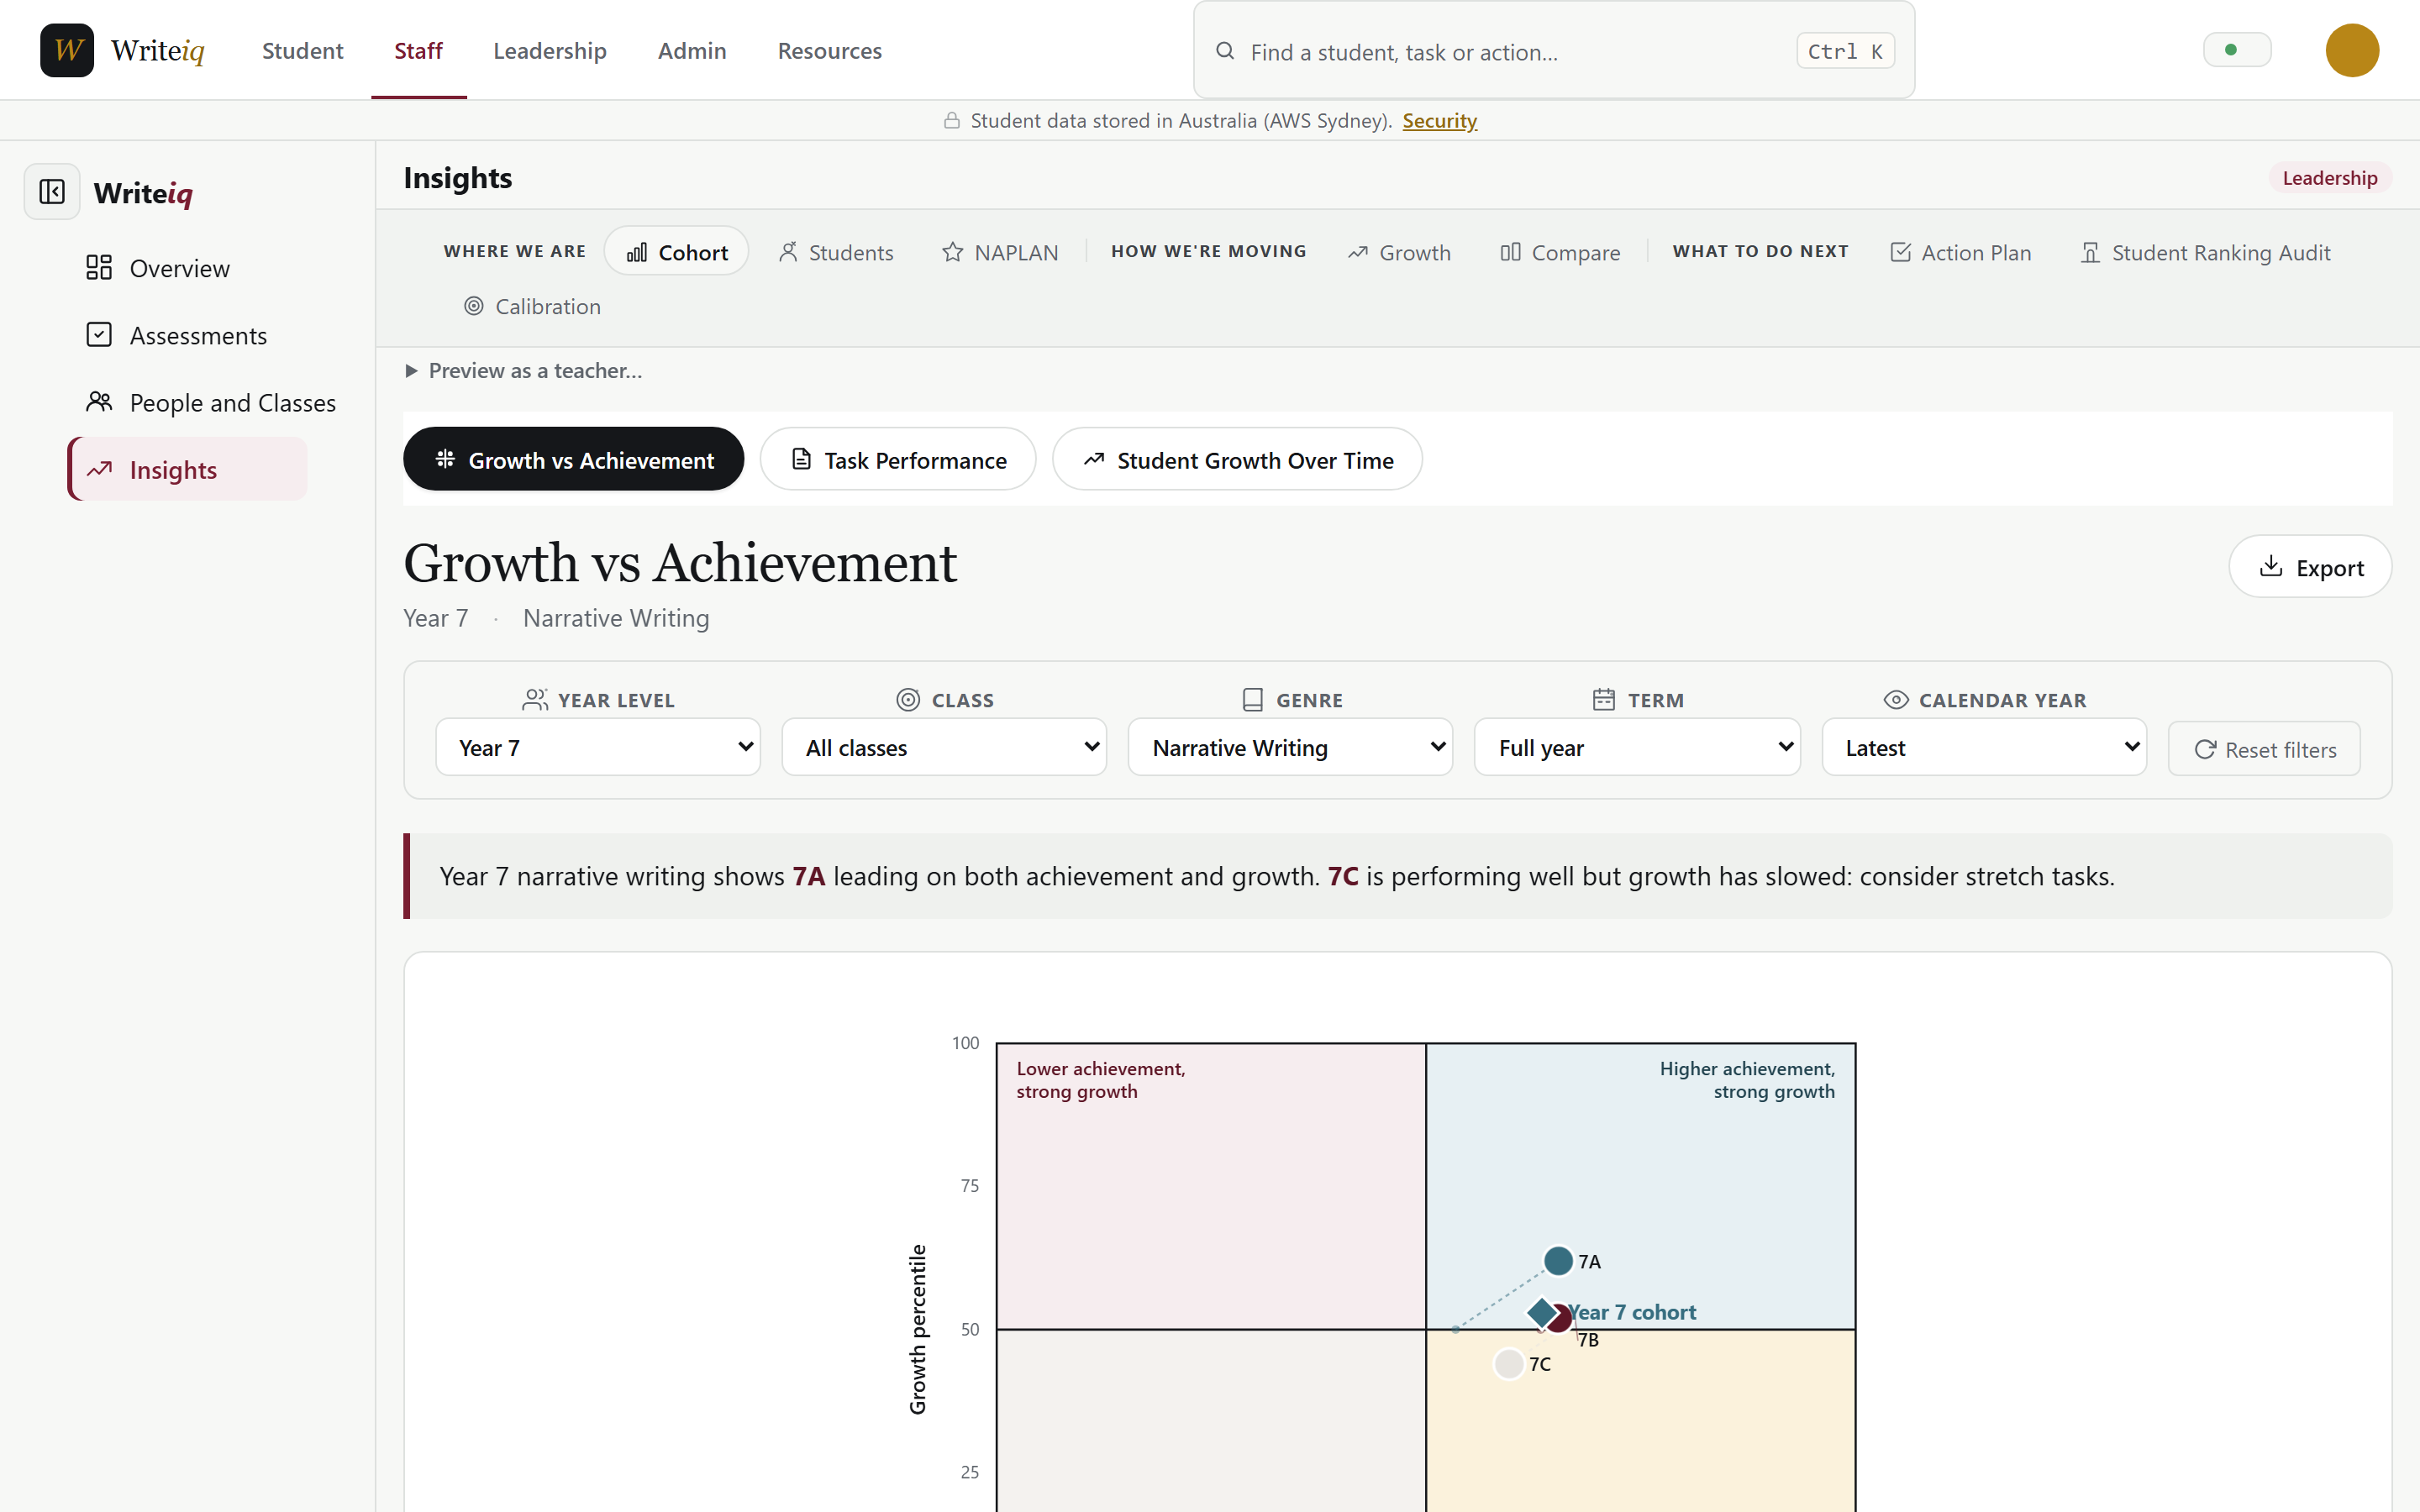
Task: Click the lock icon beside data notice
Action: click(952, 120)
